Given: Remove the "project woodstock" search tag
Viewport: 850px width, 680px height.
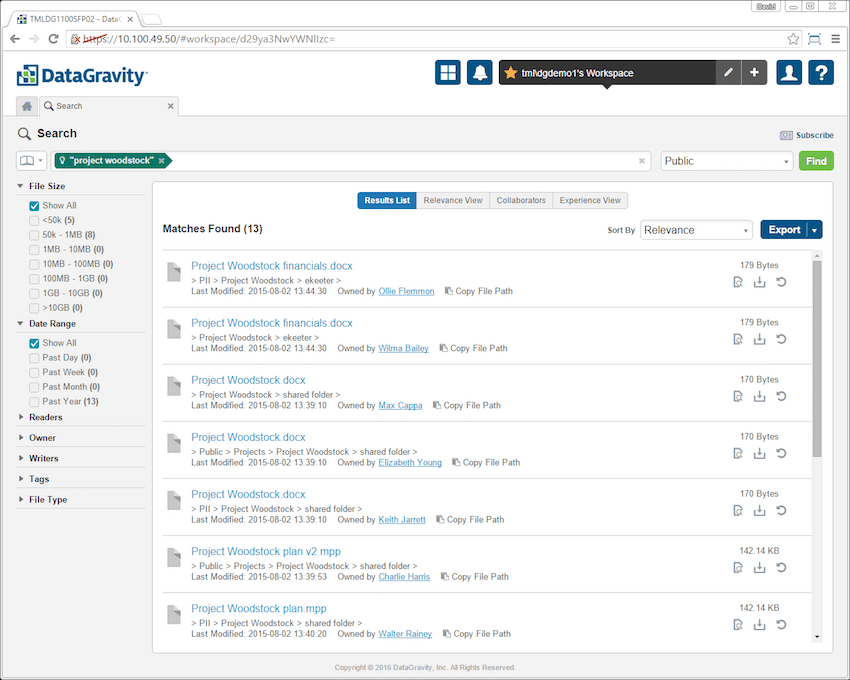Looking at the screenshot, I should (x=162, y=161).
